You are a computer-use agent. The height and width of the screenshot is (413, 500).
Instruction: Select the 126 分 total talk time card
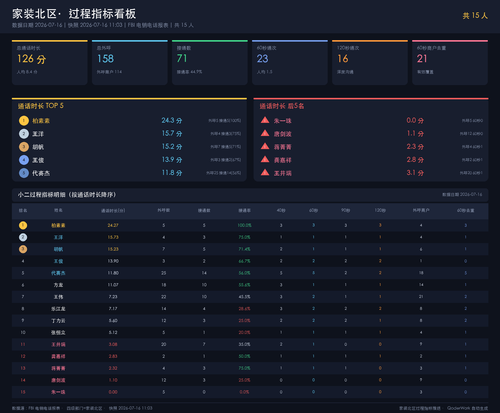point(50,62)
